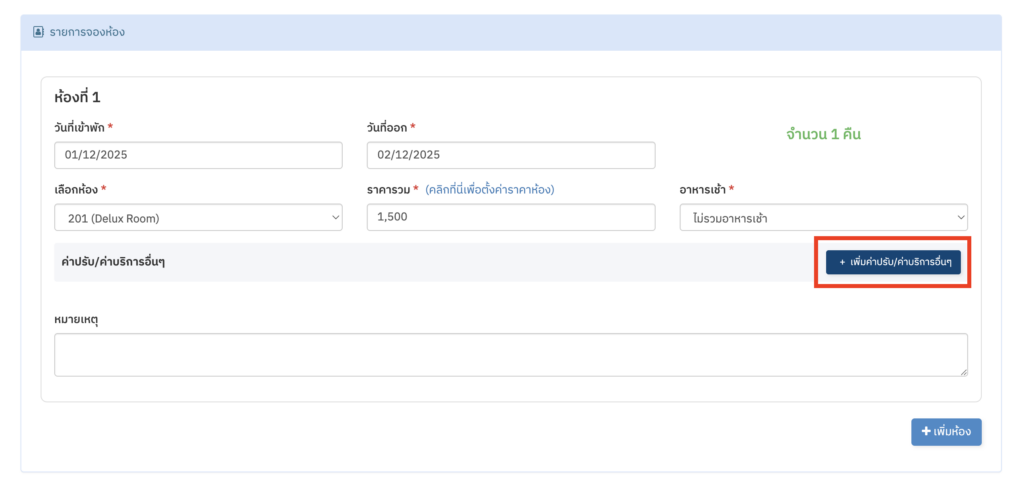Click the check-in date field 01/12/2025
The width and height of the screenshot is (1024, 486).
(198, 155)
